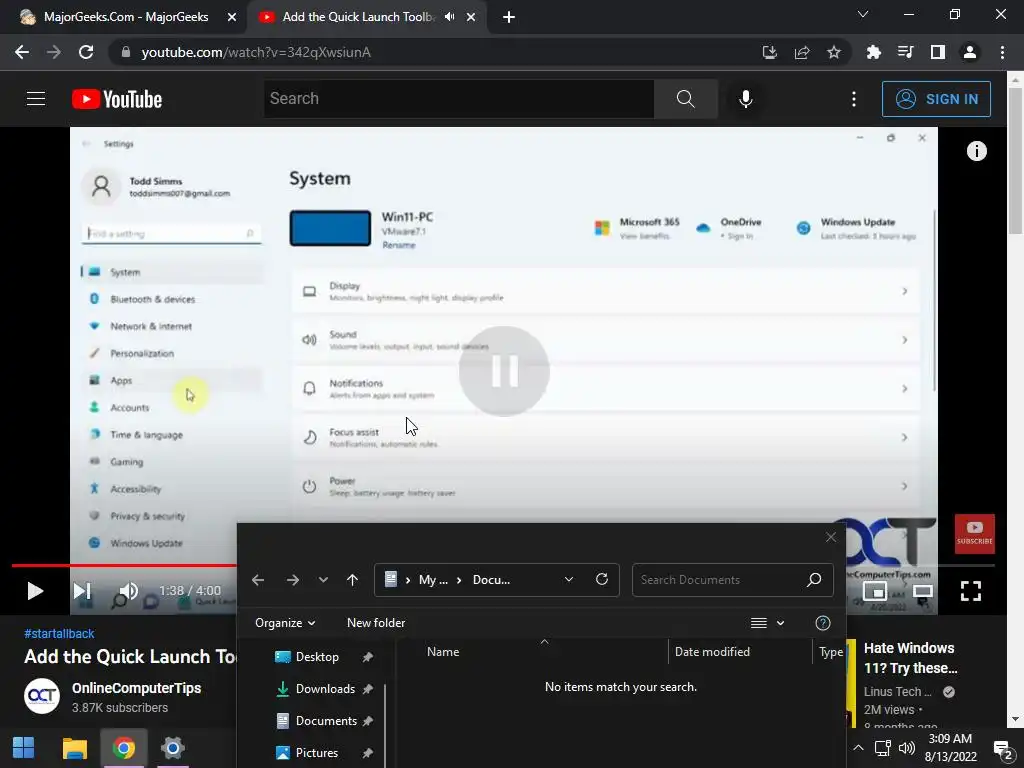The height and width of the screenshot is (768, 1024).
Task: Click the Subscribe watermark on video
Action: (x=974, y=534)
